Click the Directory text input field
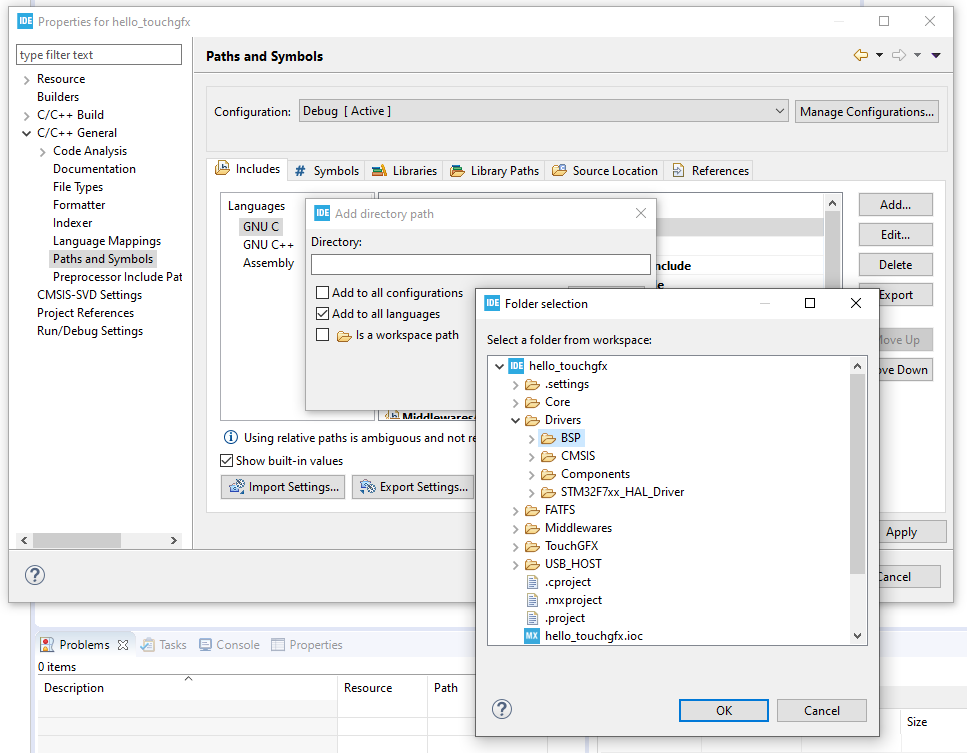Viewport: 967px width, 753px height. click(x=480, y=265)
